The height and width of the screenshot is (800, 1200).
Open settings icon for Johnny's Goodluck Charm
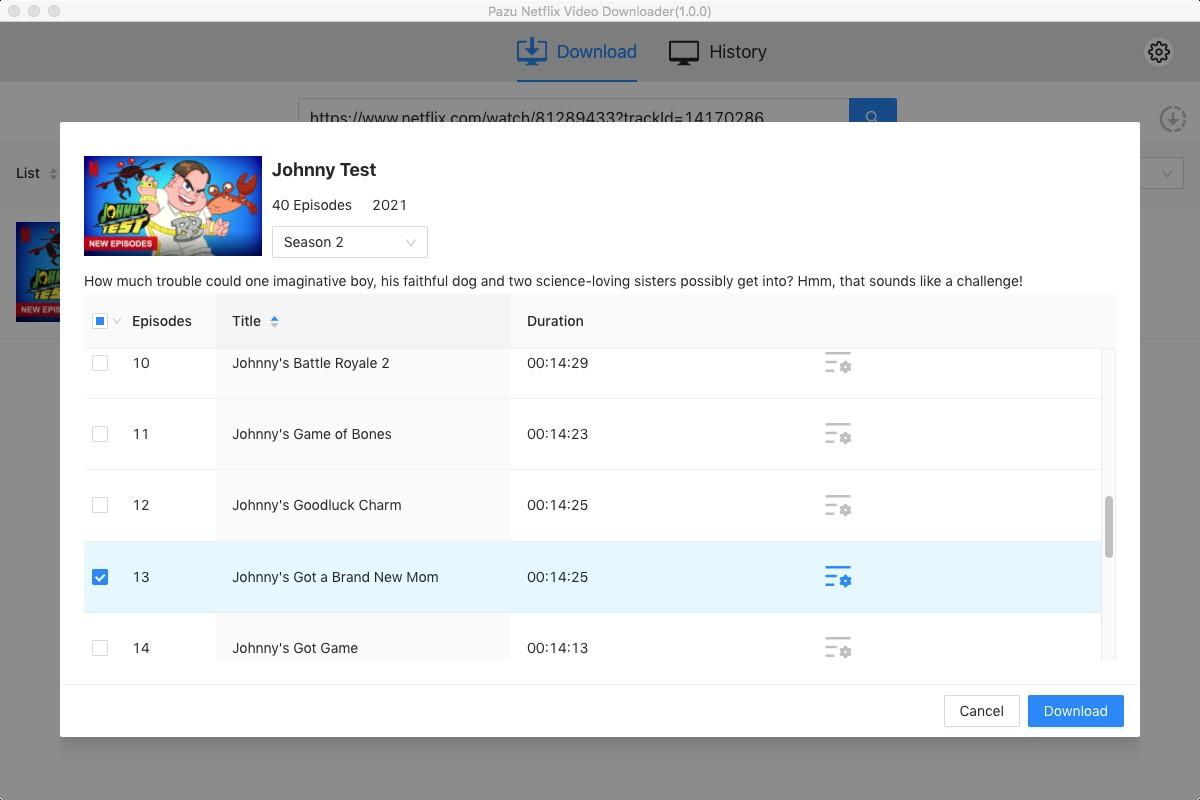(x=837, y=505)
